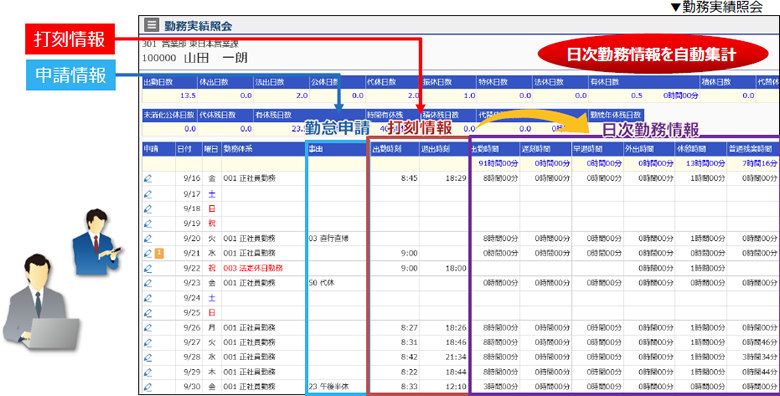Click the 8:27 clock-in time on 9/26
The image size is (780, 396).
coord(409,328)
